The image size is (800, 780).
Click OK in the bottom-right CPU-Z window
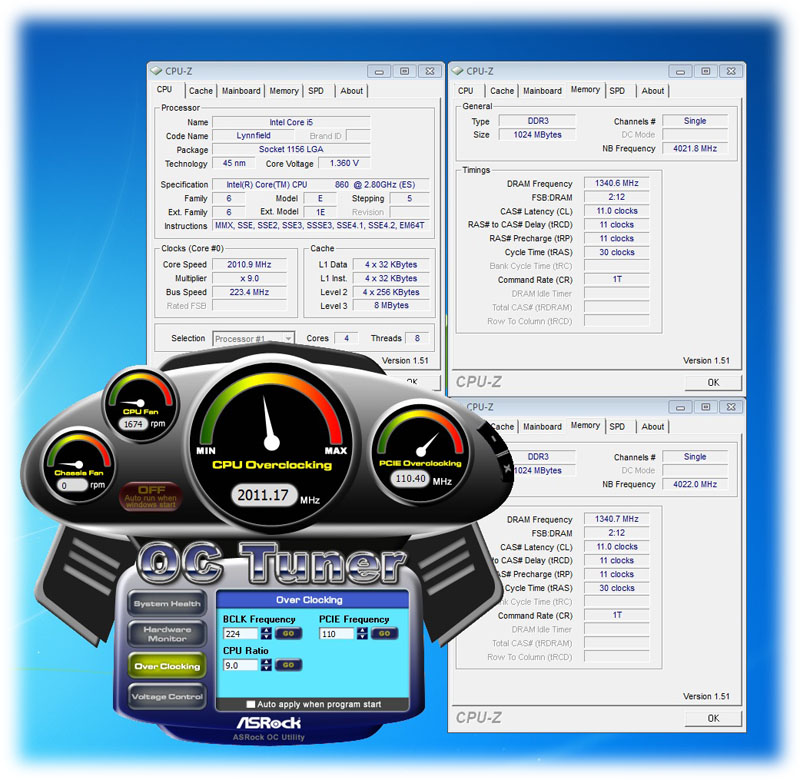point(712,717)
